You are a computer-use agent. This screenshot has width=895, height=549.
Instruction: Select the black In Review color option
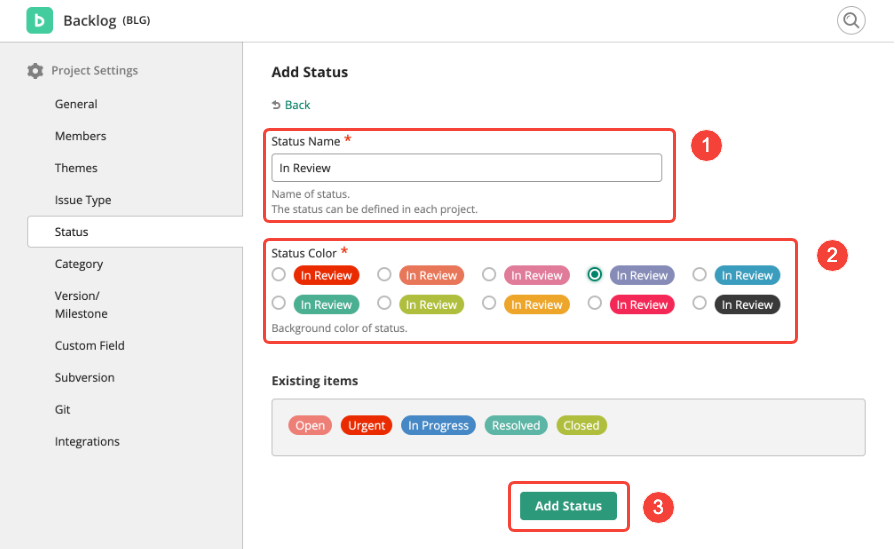700,304
